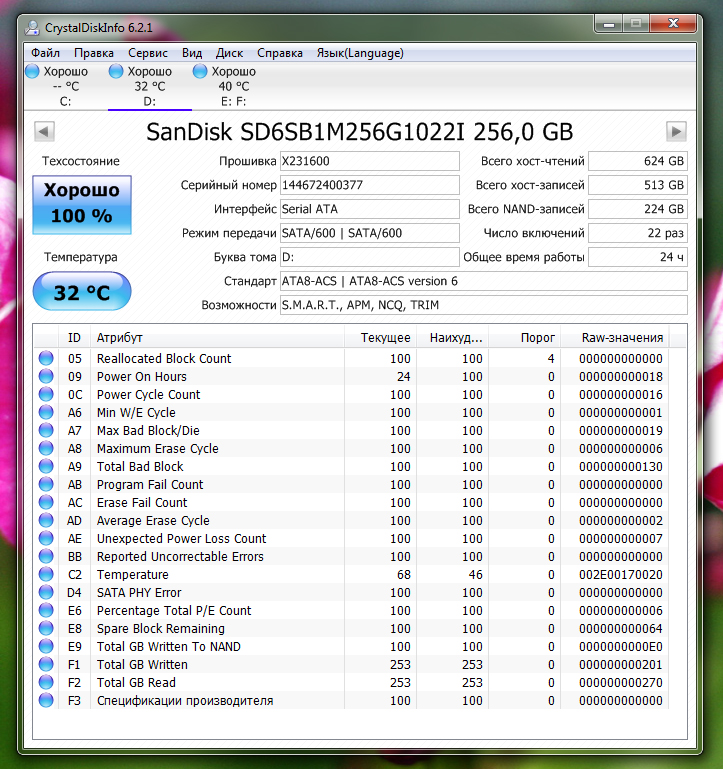
Task: Click raw value 000000000130 in Total Bad Block row
Action: point(620,466)
